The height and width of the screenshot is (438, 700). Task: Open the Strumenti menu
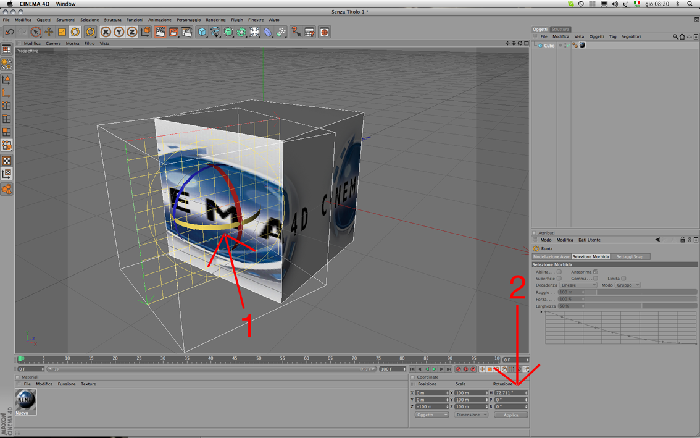click(66, 20)
